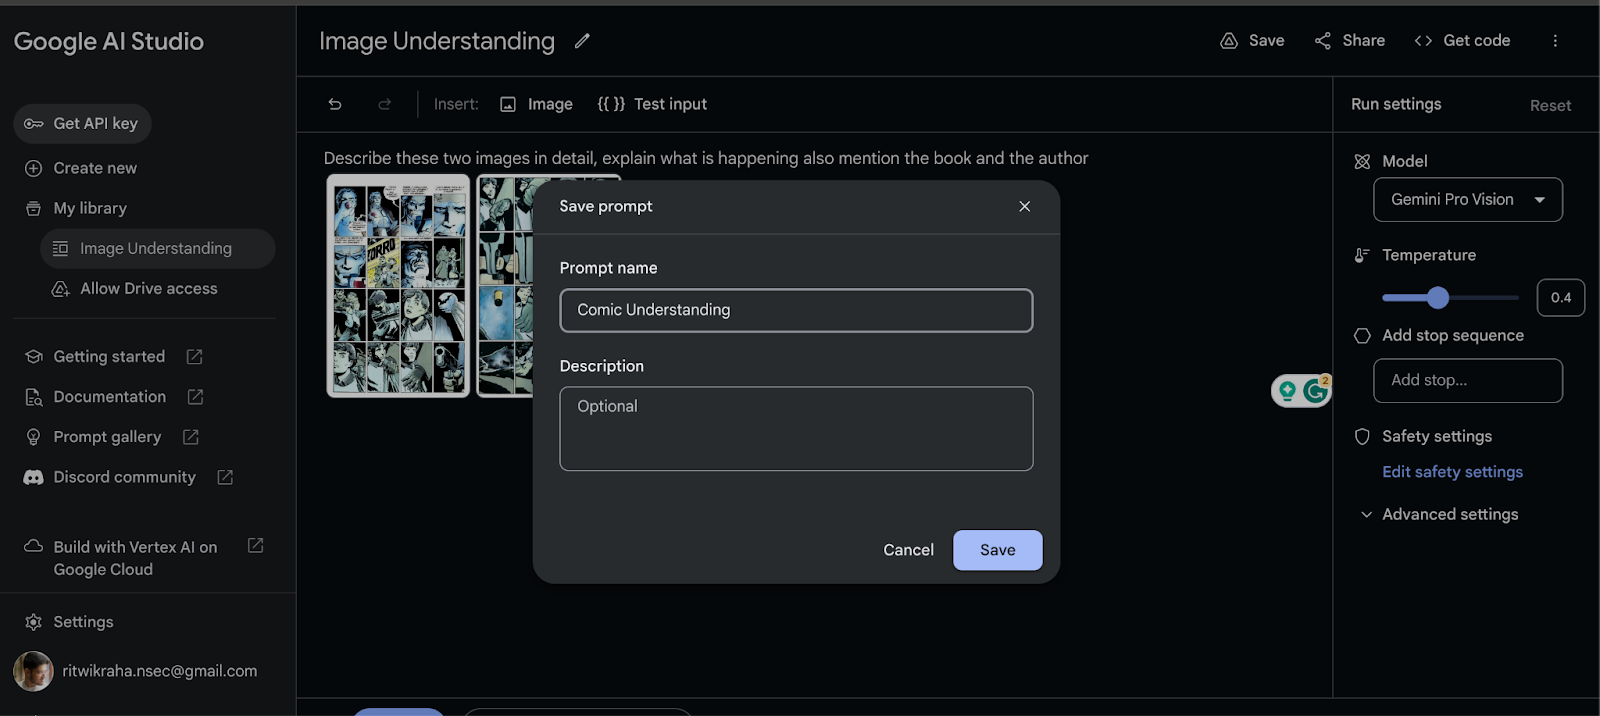Viewport: 1600px width, 716px height.
Task: Click the Create new plus icon
Action: pos(33,169)
